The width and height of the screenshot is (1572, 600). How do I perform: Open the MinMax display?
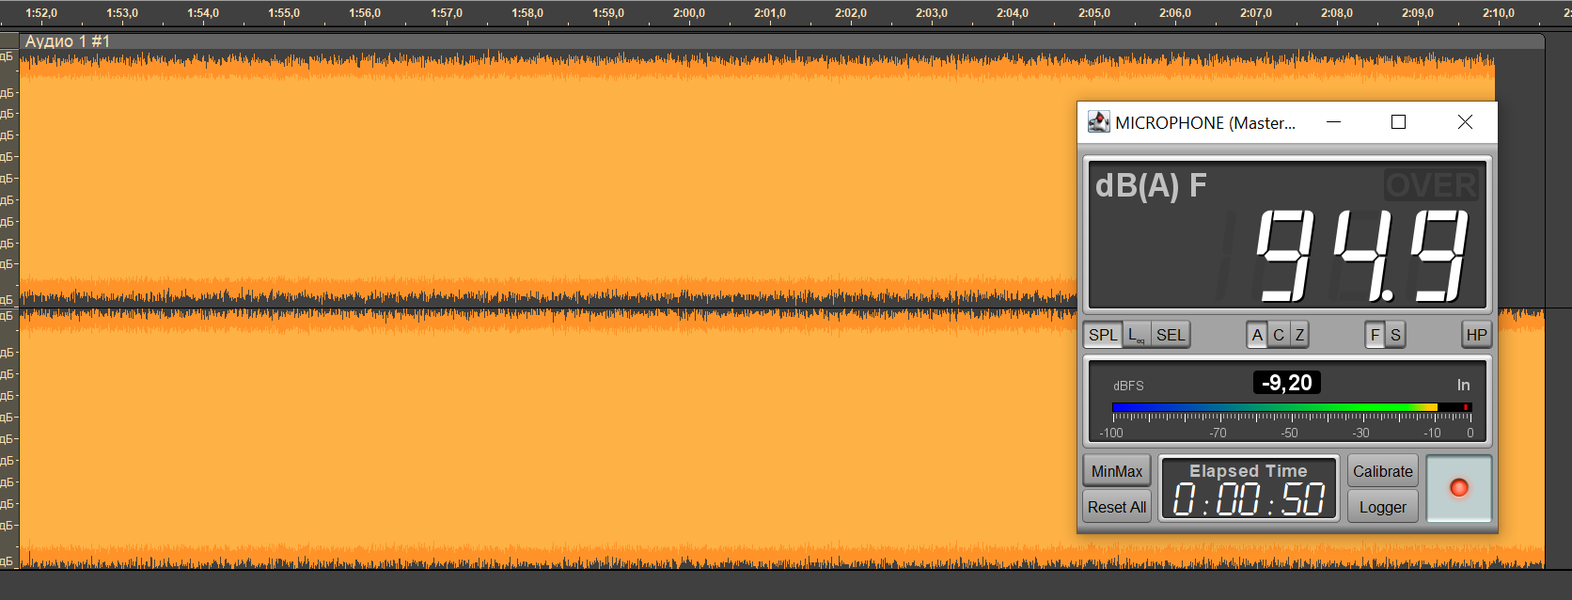[1117, 471]
